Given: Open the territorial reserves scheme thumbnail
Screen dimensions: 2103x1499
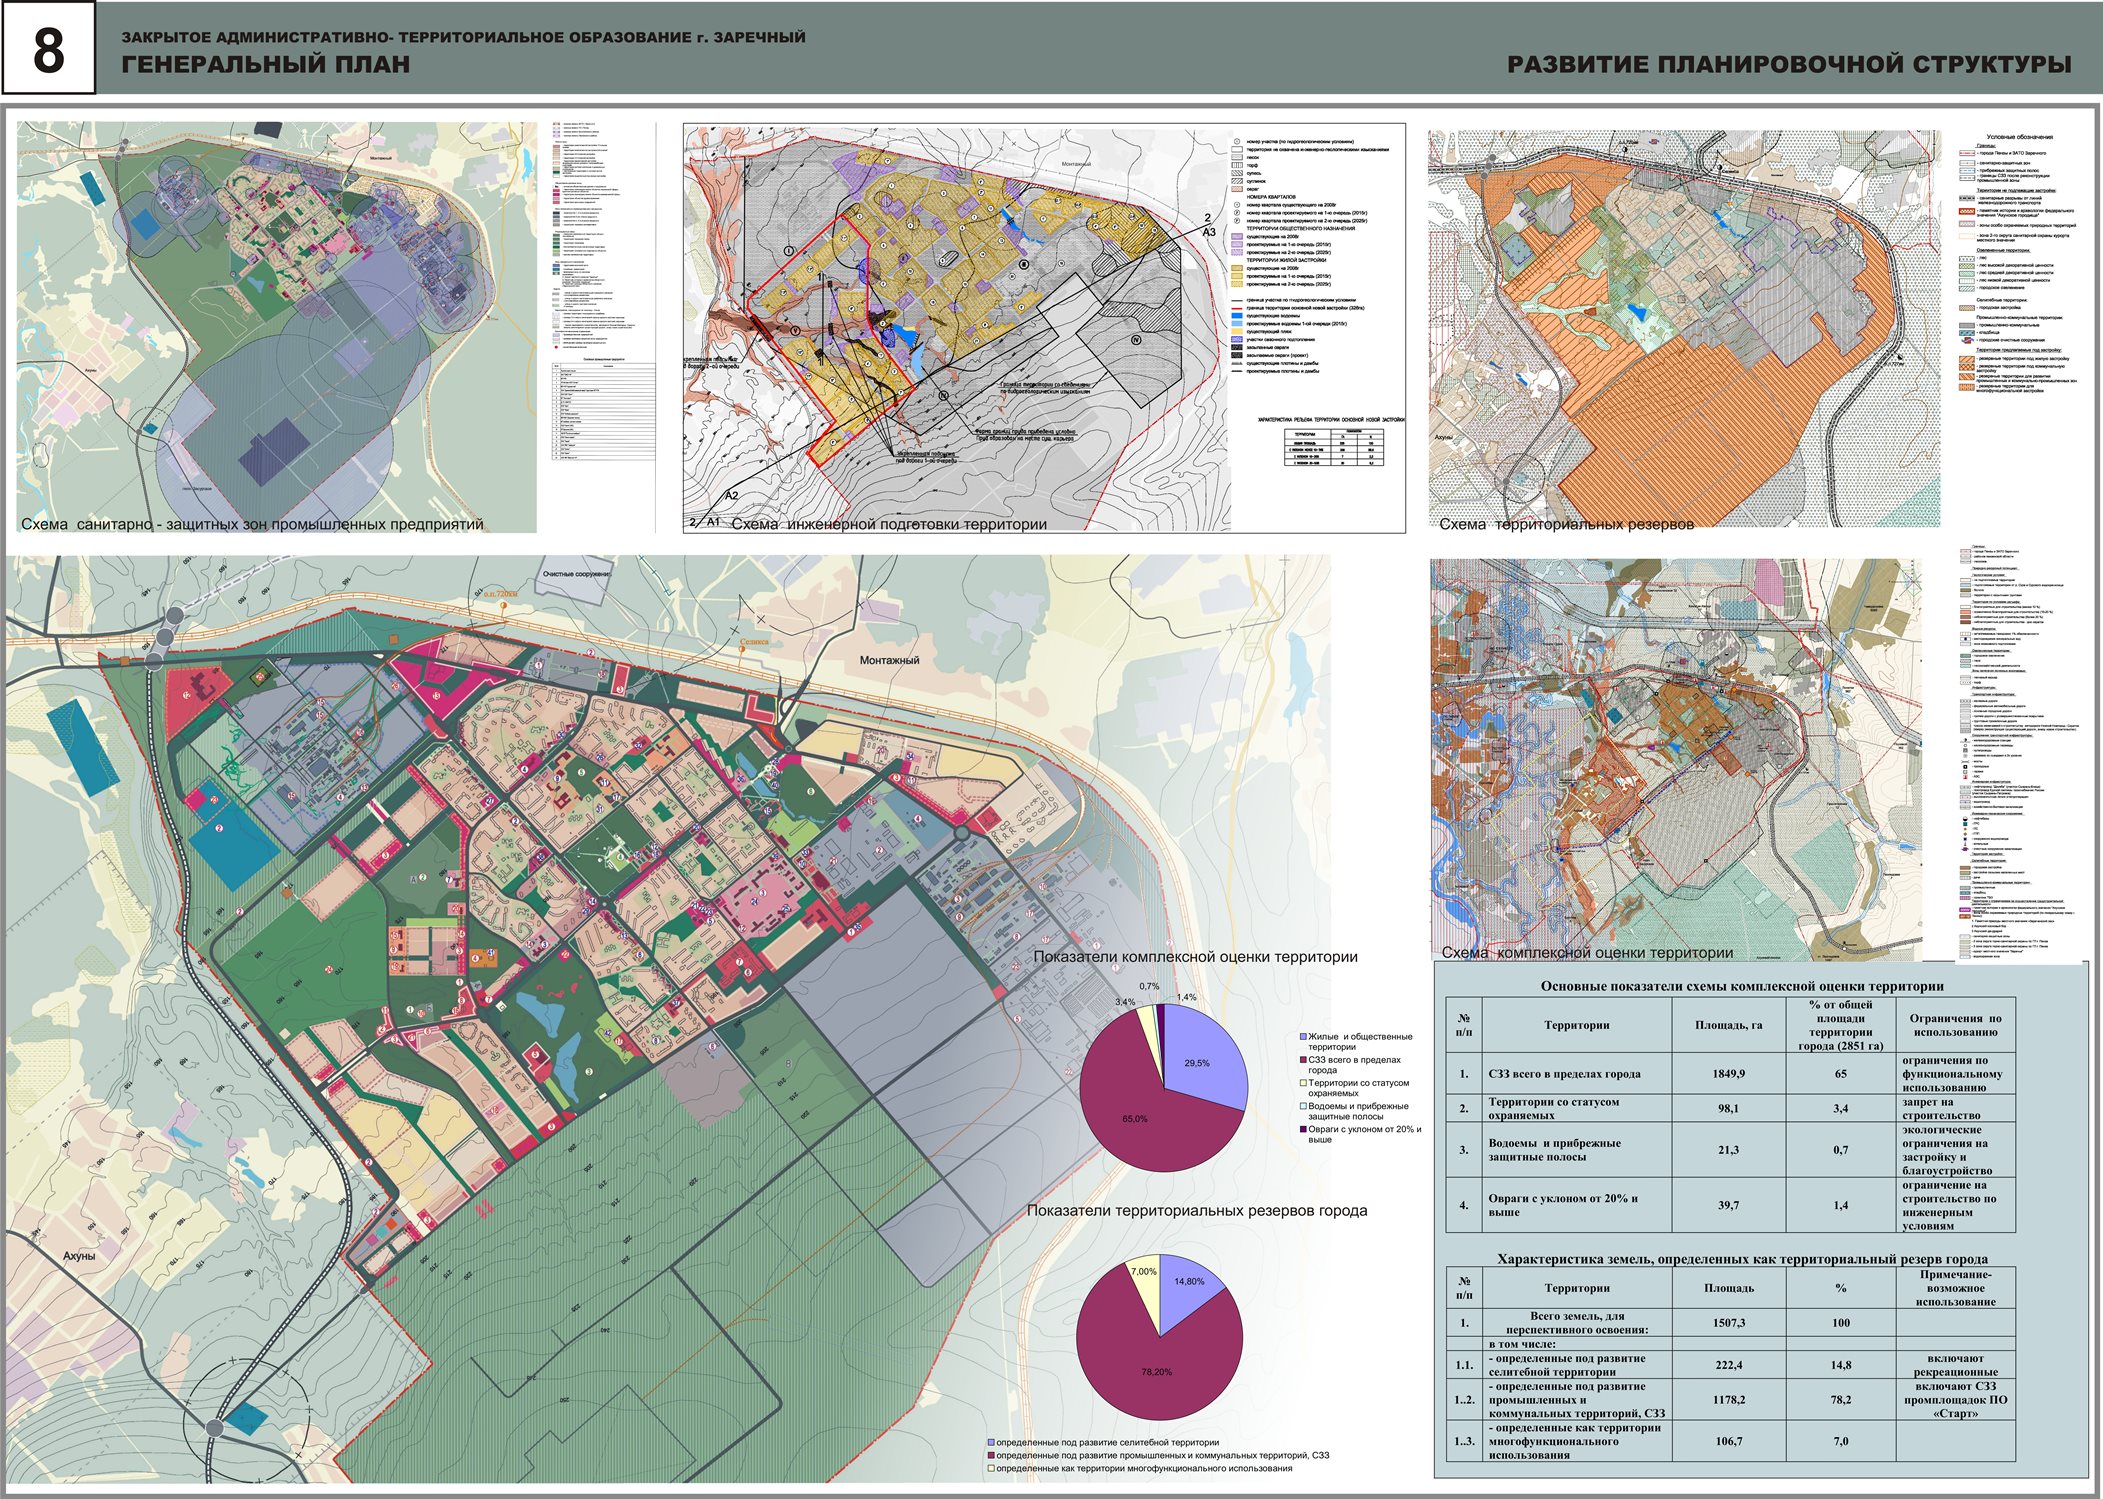Looking at the screenshot, I should (x=1684, y=327).
